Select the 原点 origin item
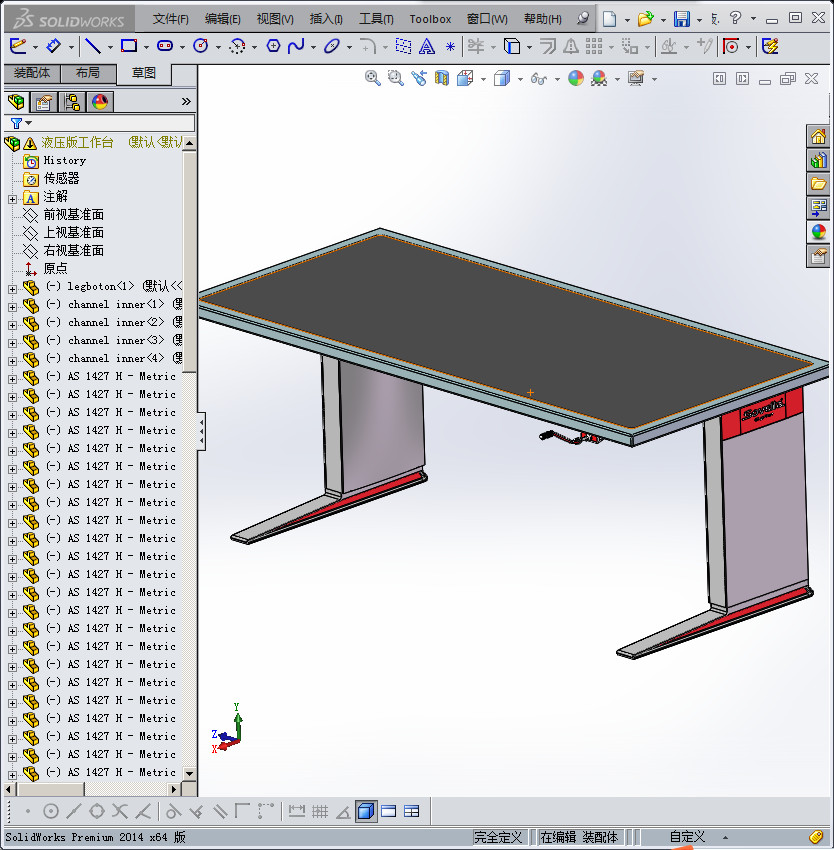Screen dimensions: 834x850 (55, 268)
